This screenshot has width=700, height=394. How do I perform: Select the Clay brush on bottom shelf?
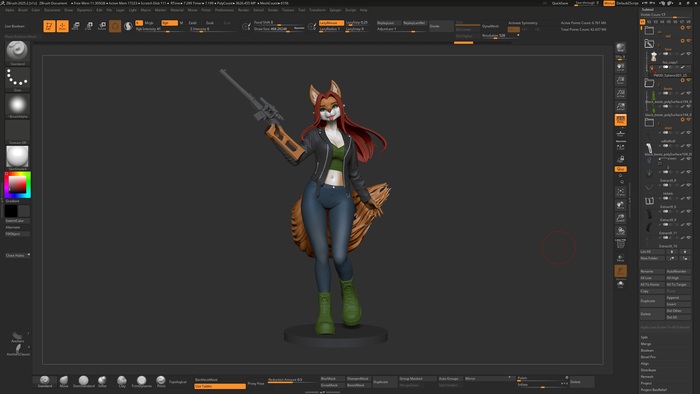tap(122, 382)
